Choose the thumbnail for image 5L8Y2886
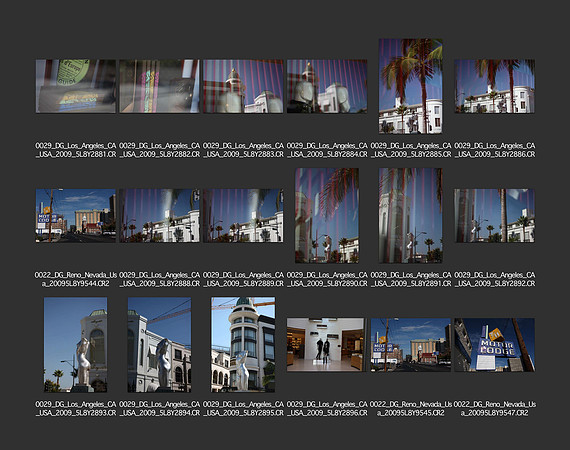The width and height of the screenshot is (570, 450). [x=495, y=86]
